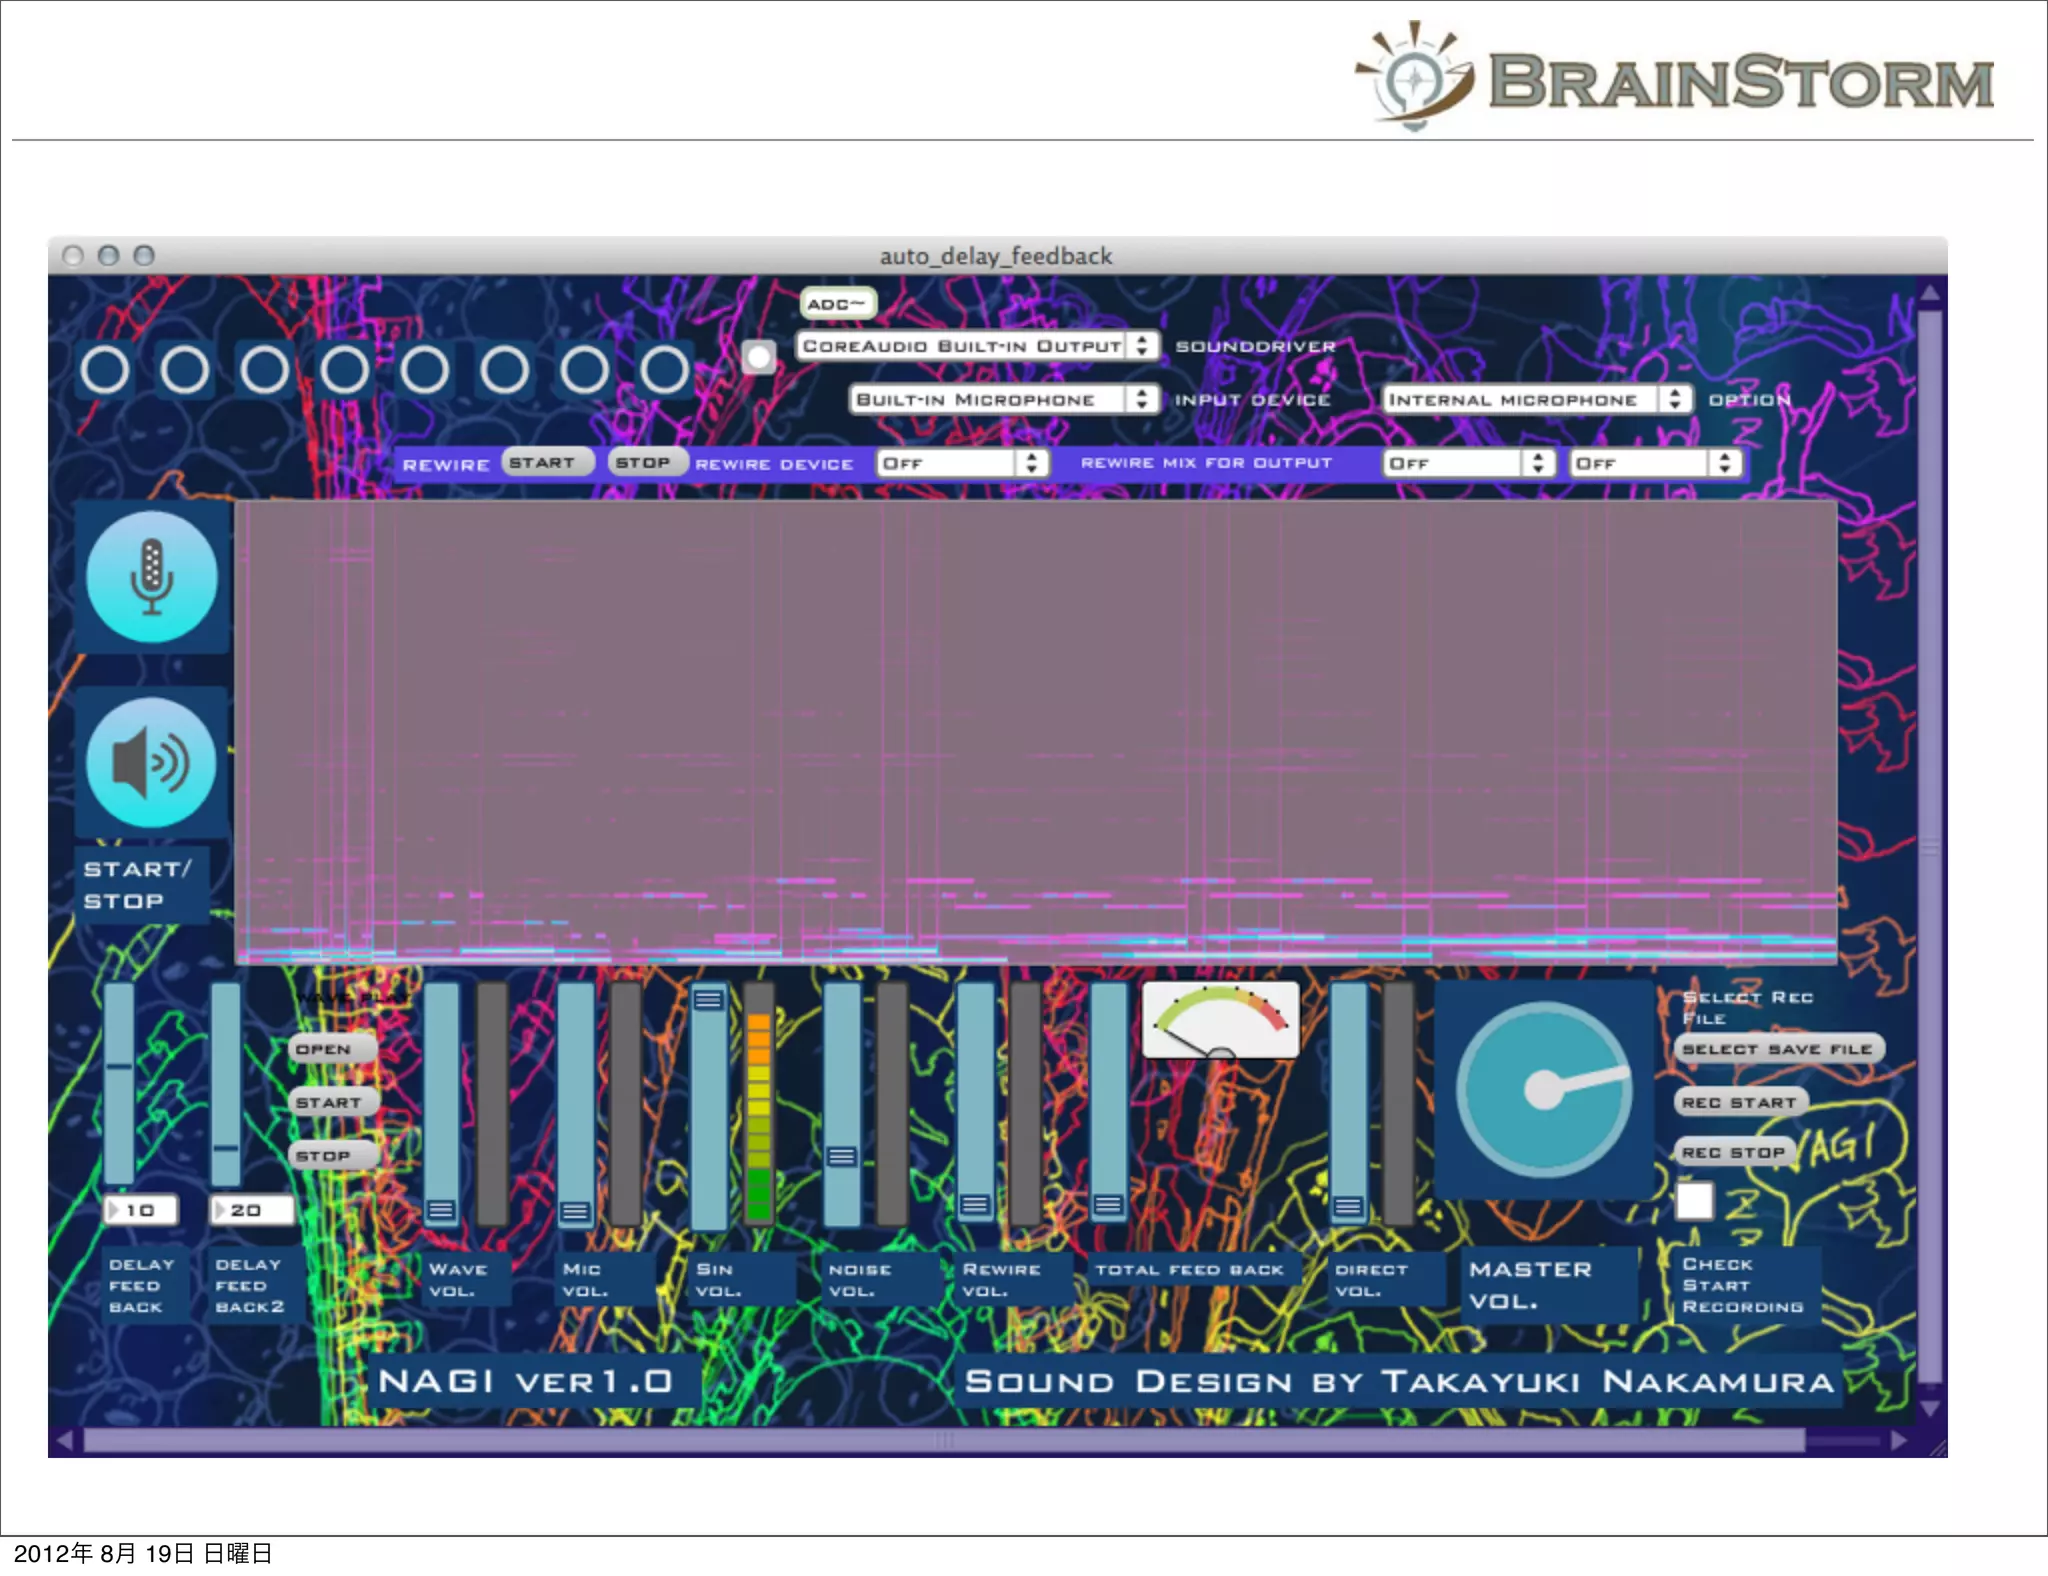Click the Noise Vol. slider handle
Image resolution: width=2048 pixels, height=1576 pixels.
[841, 1156]
